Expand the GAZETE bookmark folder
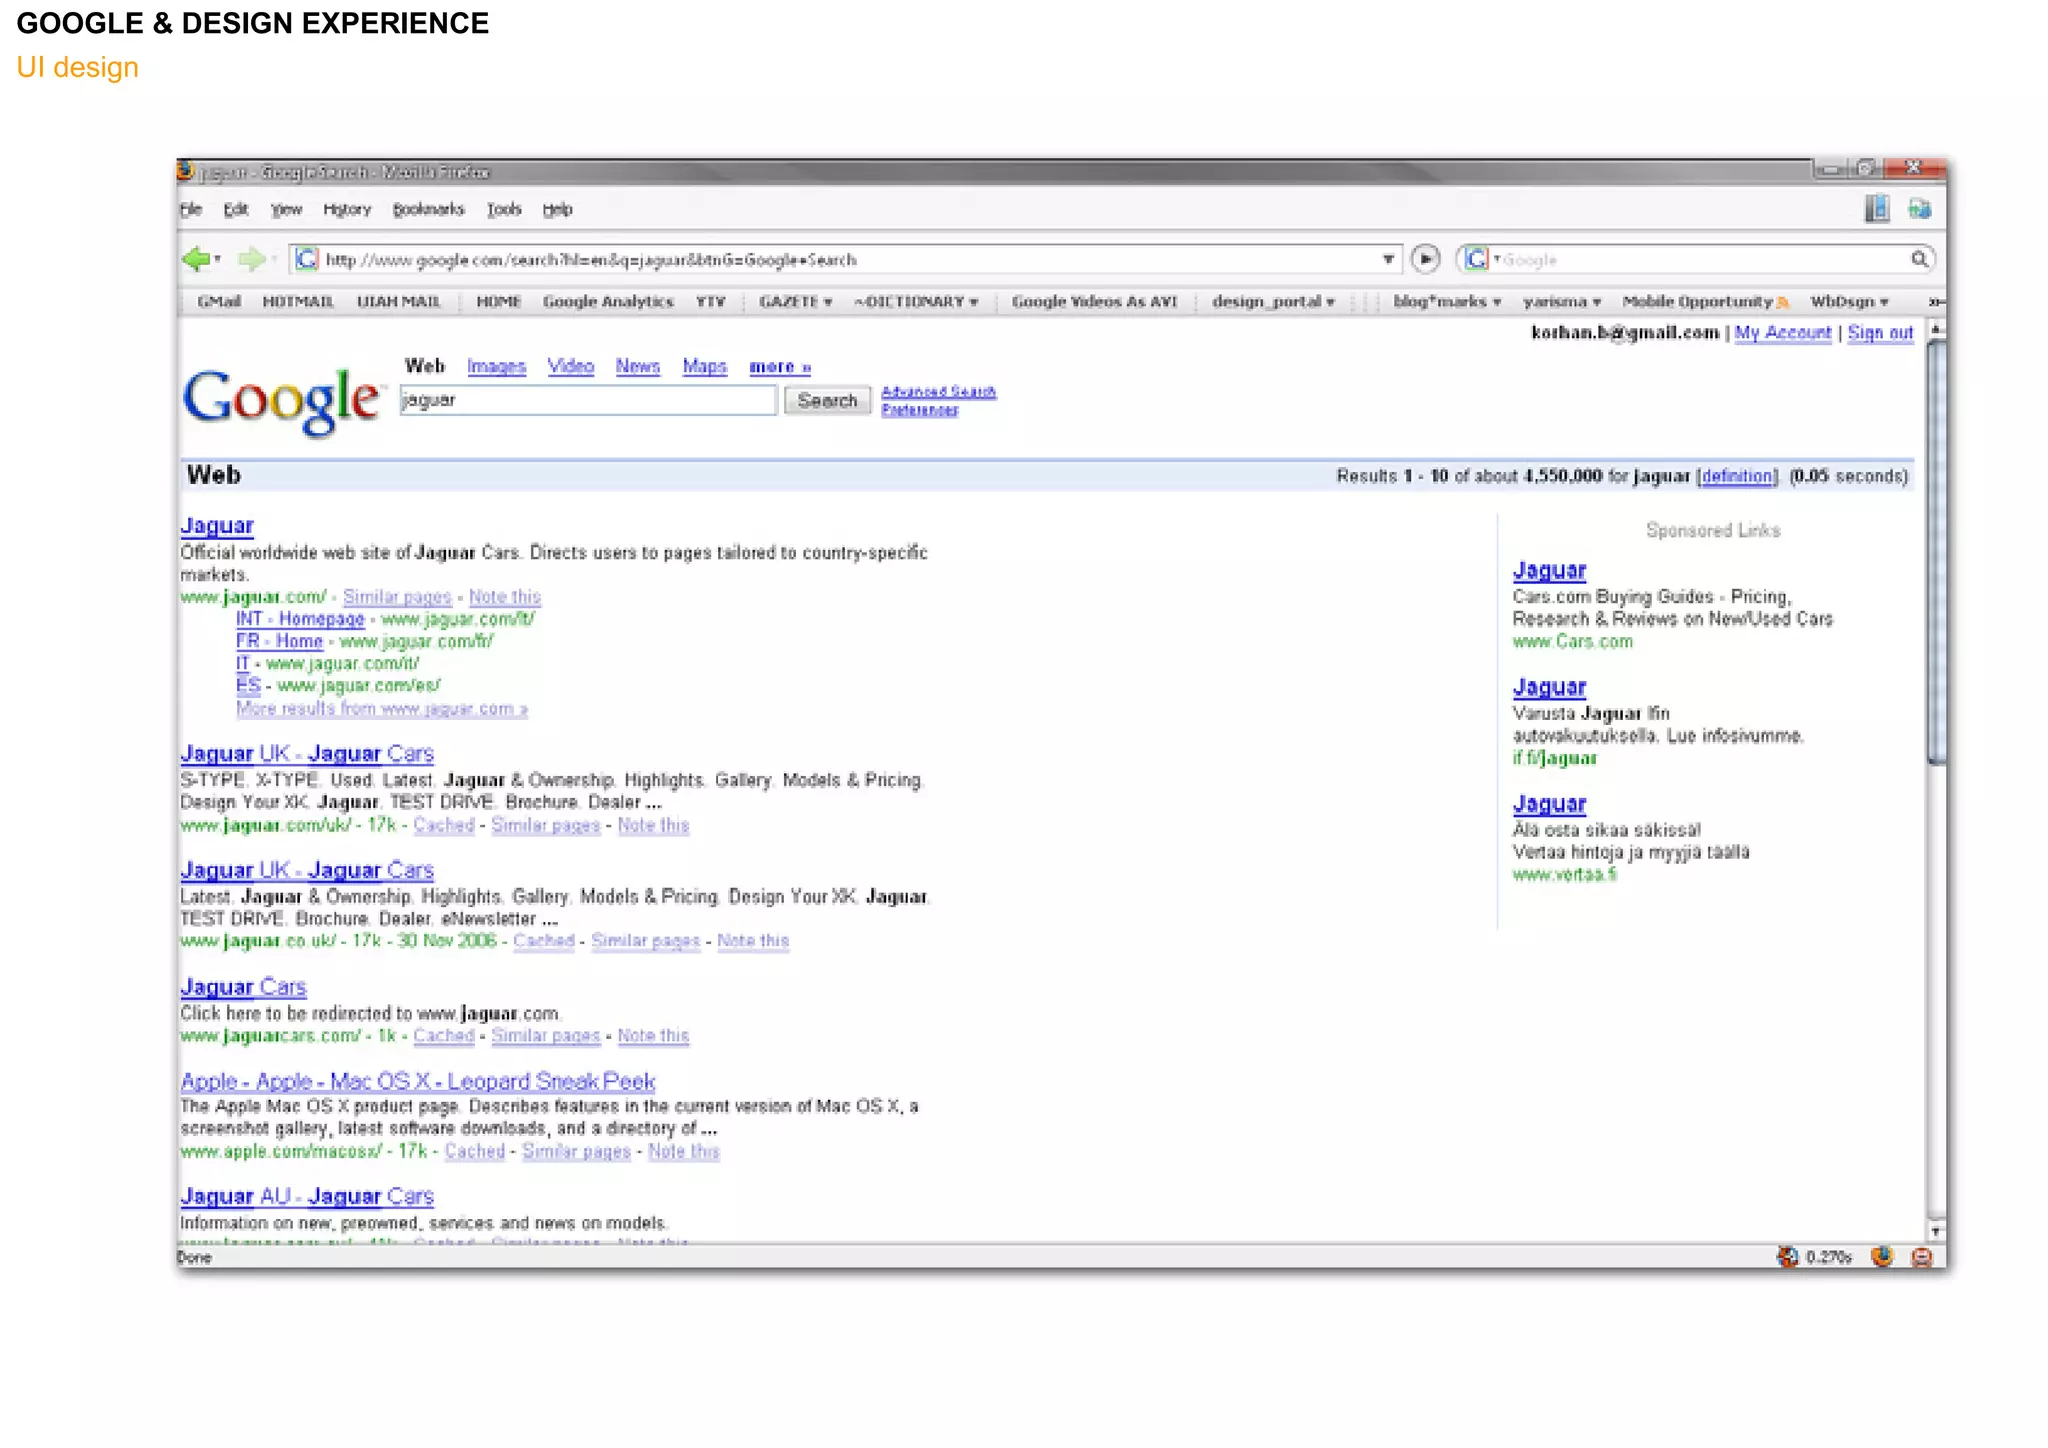The width and height of the screenshot is (2048, 1448). [x=795, y=301]
